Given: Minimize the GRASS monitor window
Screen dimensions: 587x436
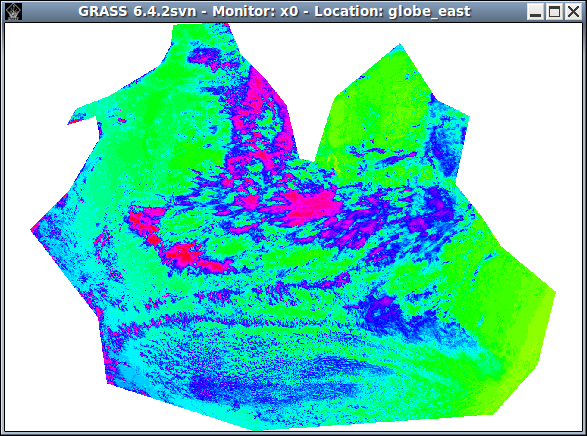Looking at the screenshot, I should click(x=536, y=12).
